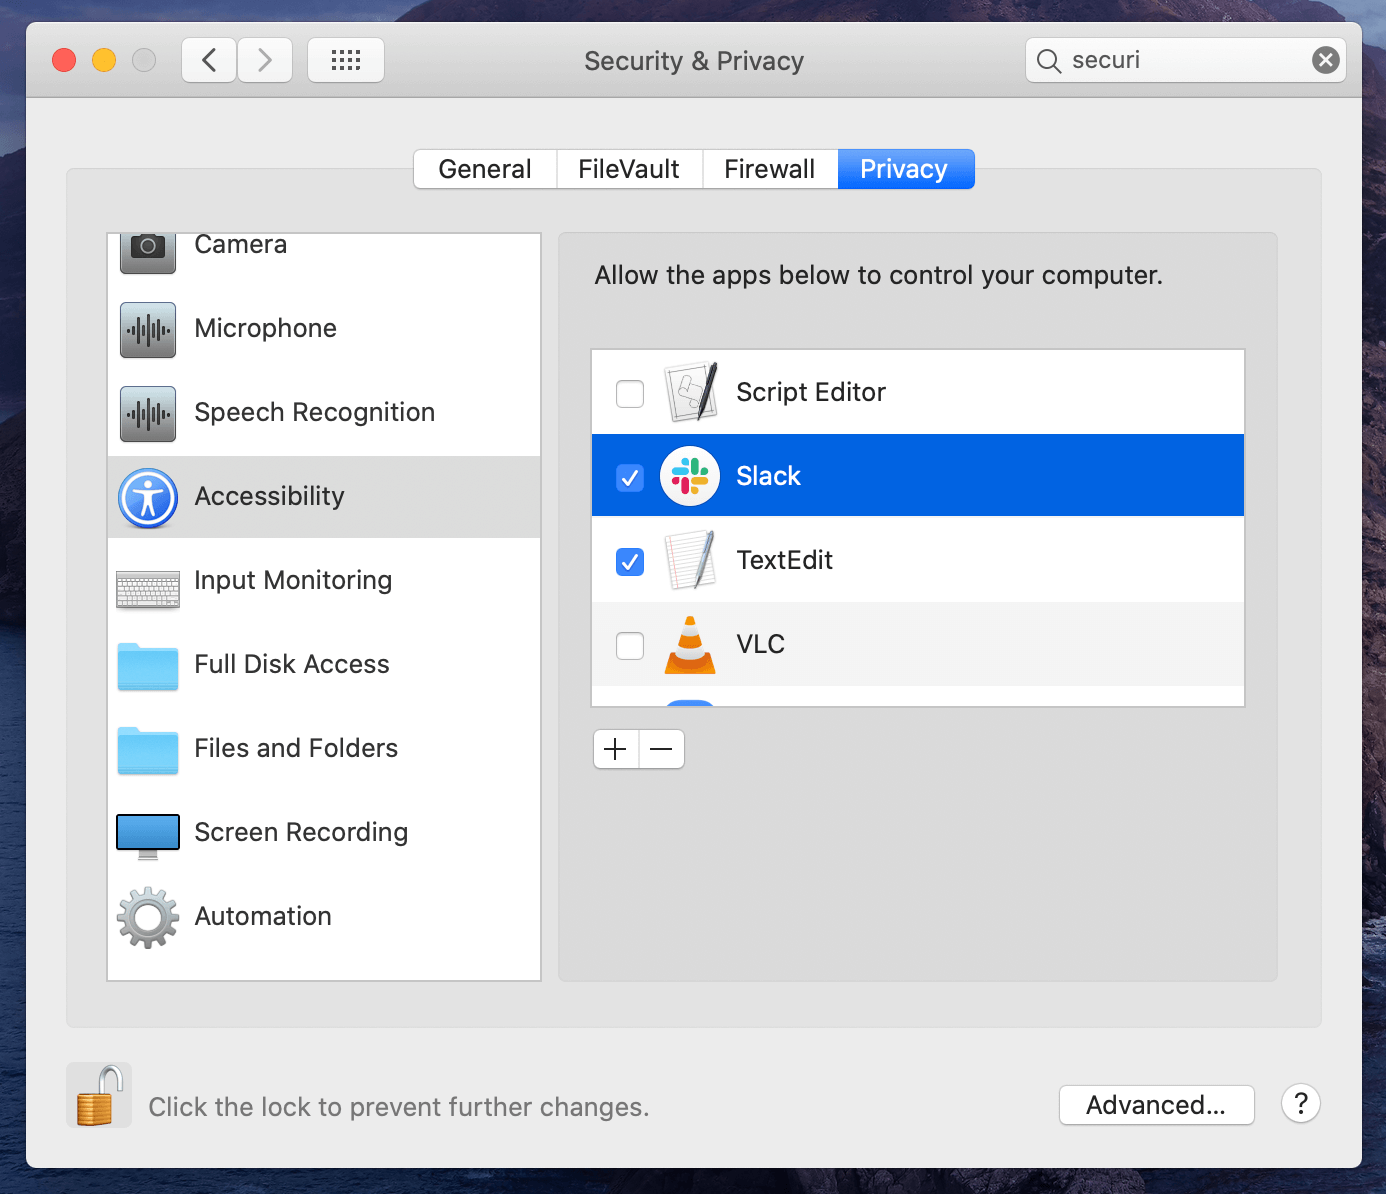The height and width of the screenshot is (1194, 1386).
Task: Remove selected app with minus button
Action: pyautogui.click(x=662, y=749)
